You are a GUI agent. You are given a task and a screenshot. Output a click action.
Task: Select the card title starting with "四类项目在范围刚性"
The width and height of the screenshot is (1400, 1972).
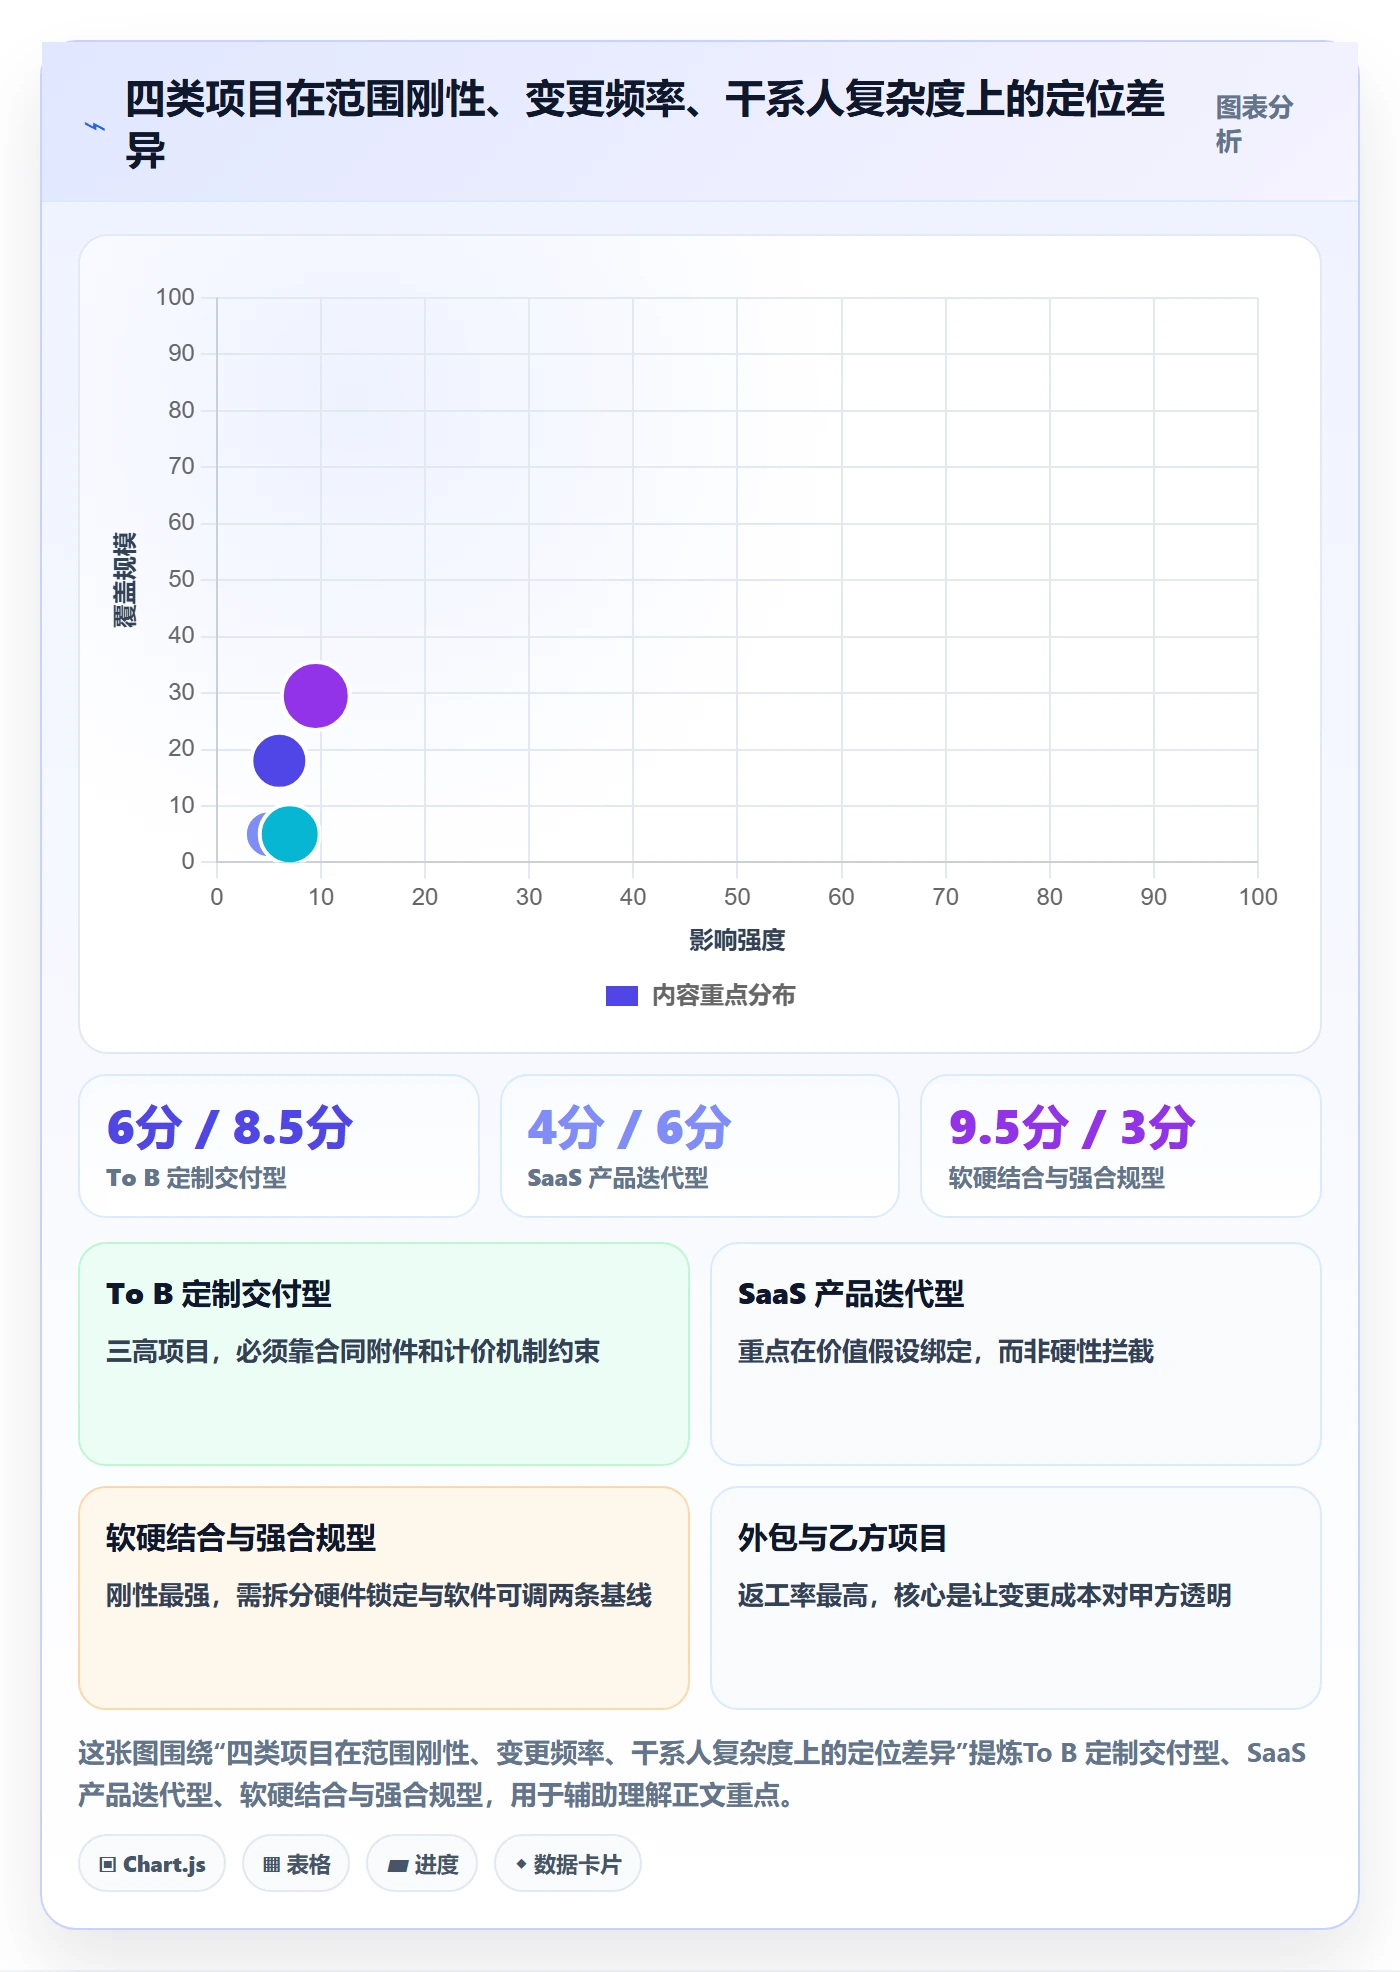pos(645,125)
